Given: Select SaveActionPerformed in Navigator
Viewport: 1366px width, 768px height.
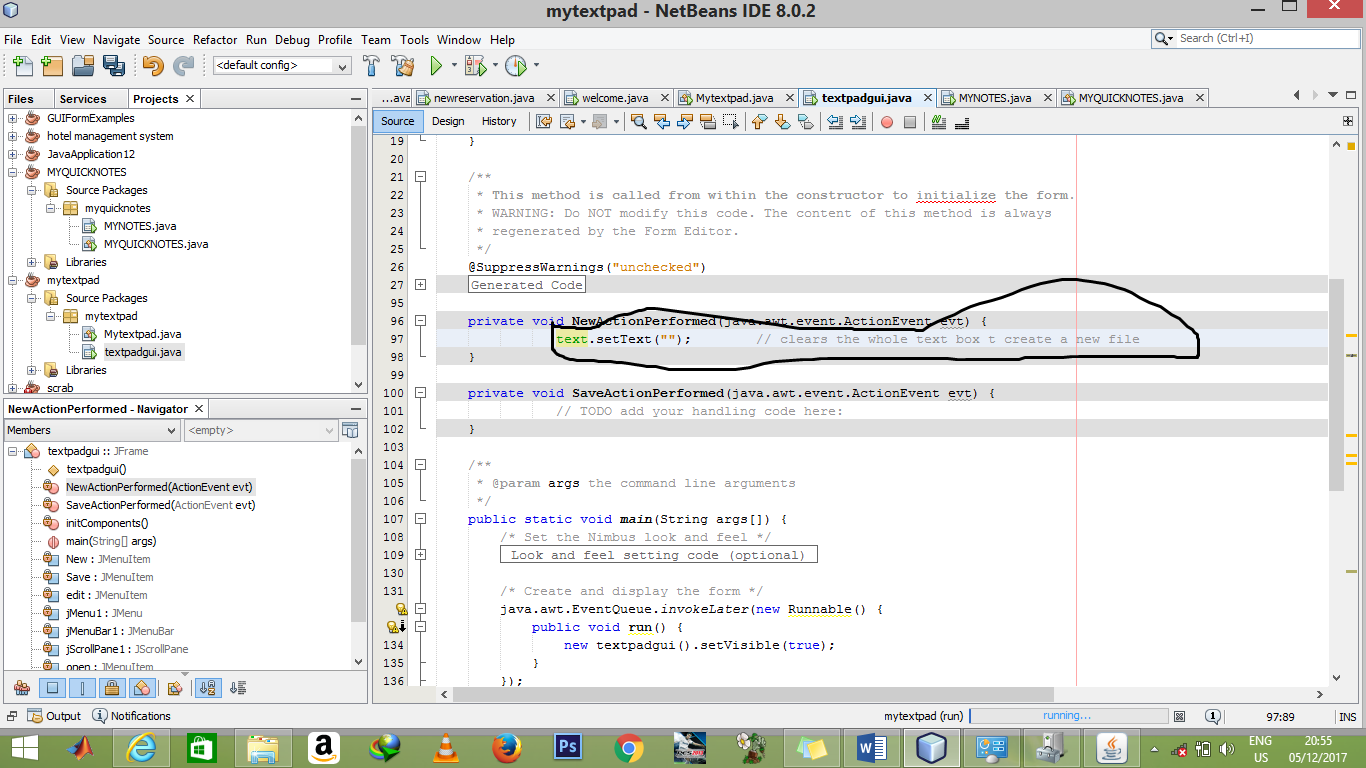Looking at the screenshot, I should pos(160,505).
